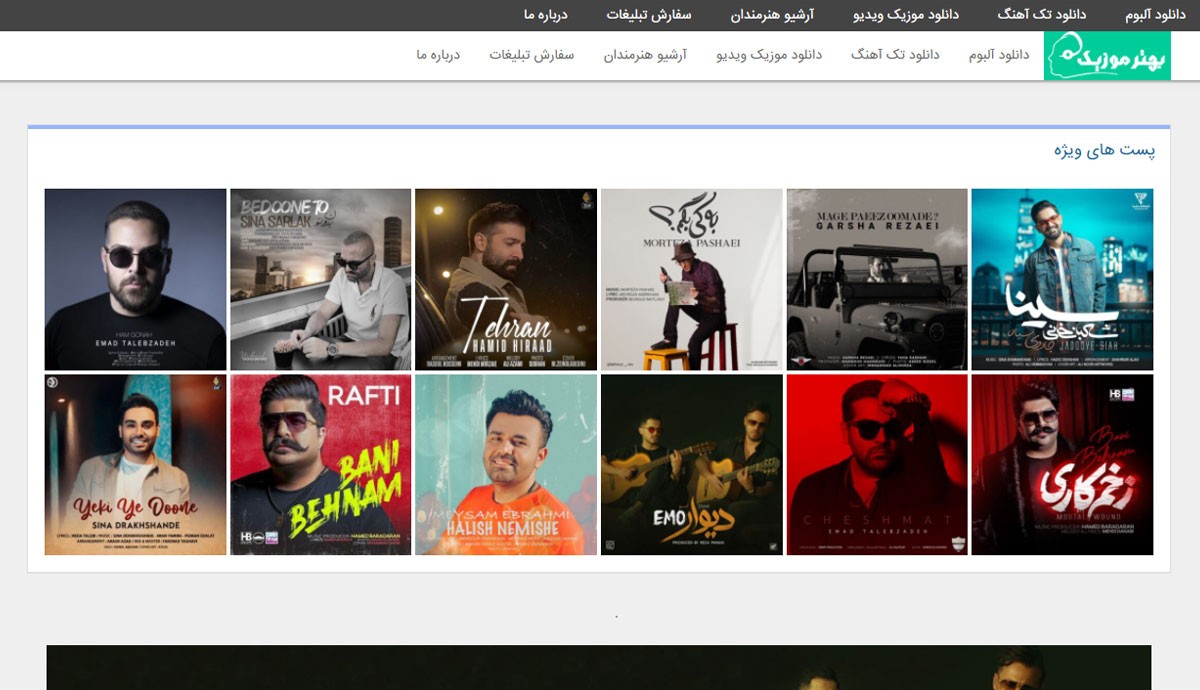Screen dimensions: 1200x690
Task: Open the Emad Talebzadeh Cheshmat red cover
Action: click(877, 465)
